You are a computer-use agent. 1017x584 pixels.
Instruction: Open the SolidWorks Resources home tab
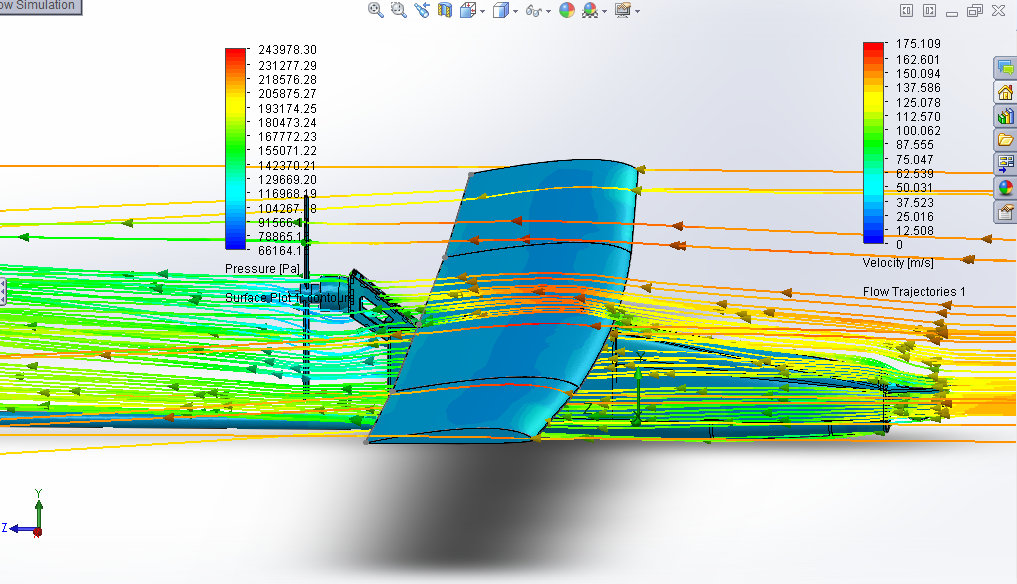click(1005, 92)
